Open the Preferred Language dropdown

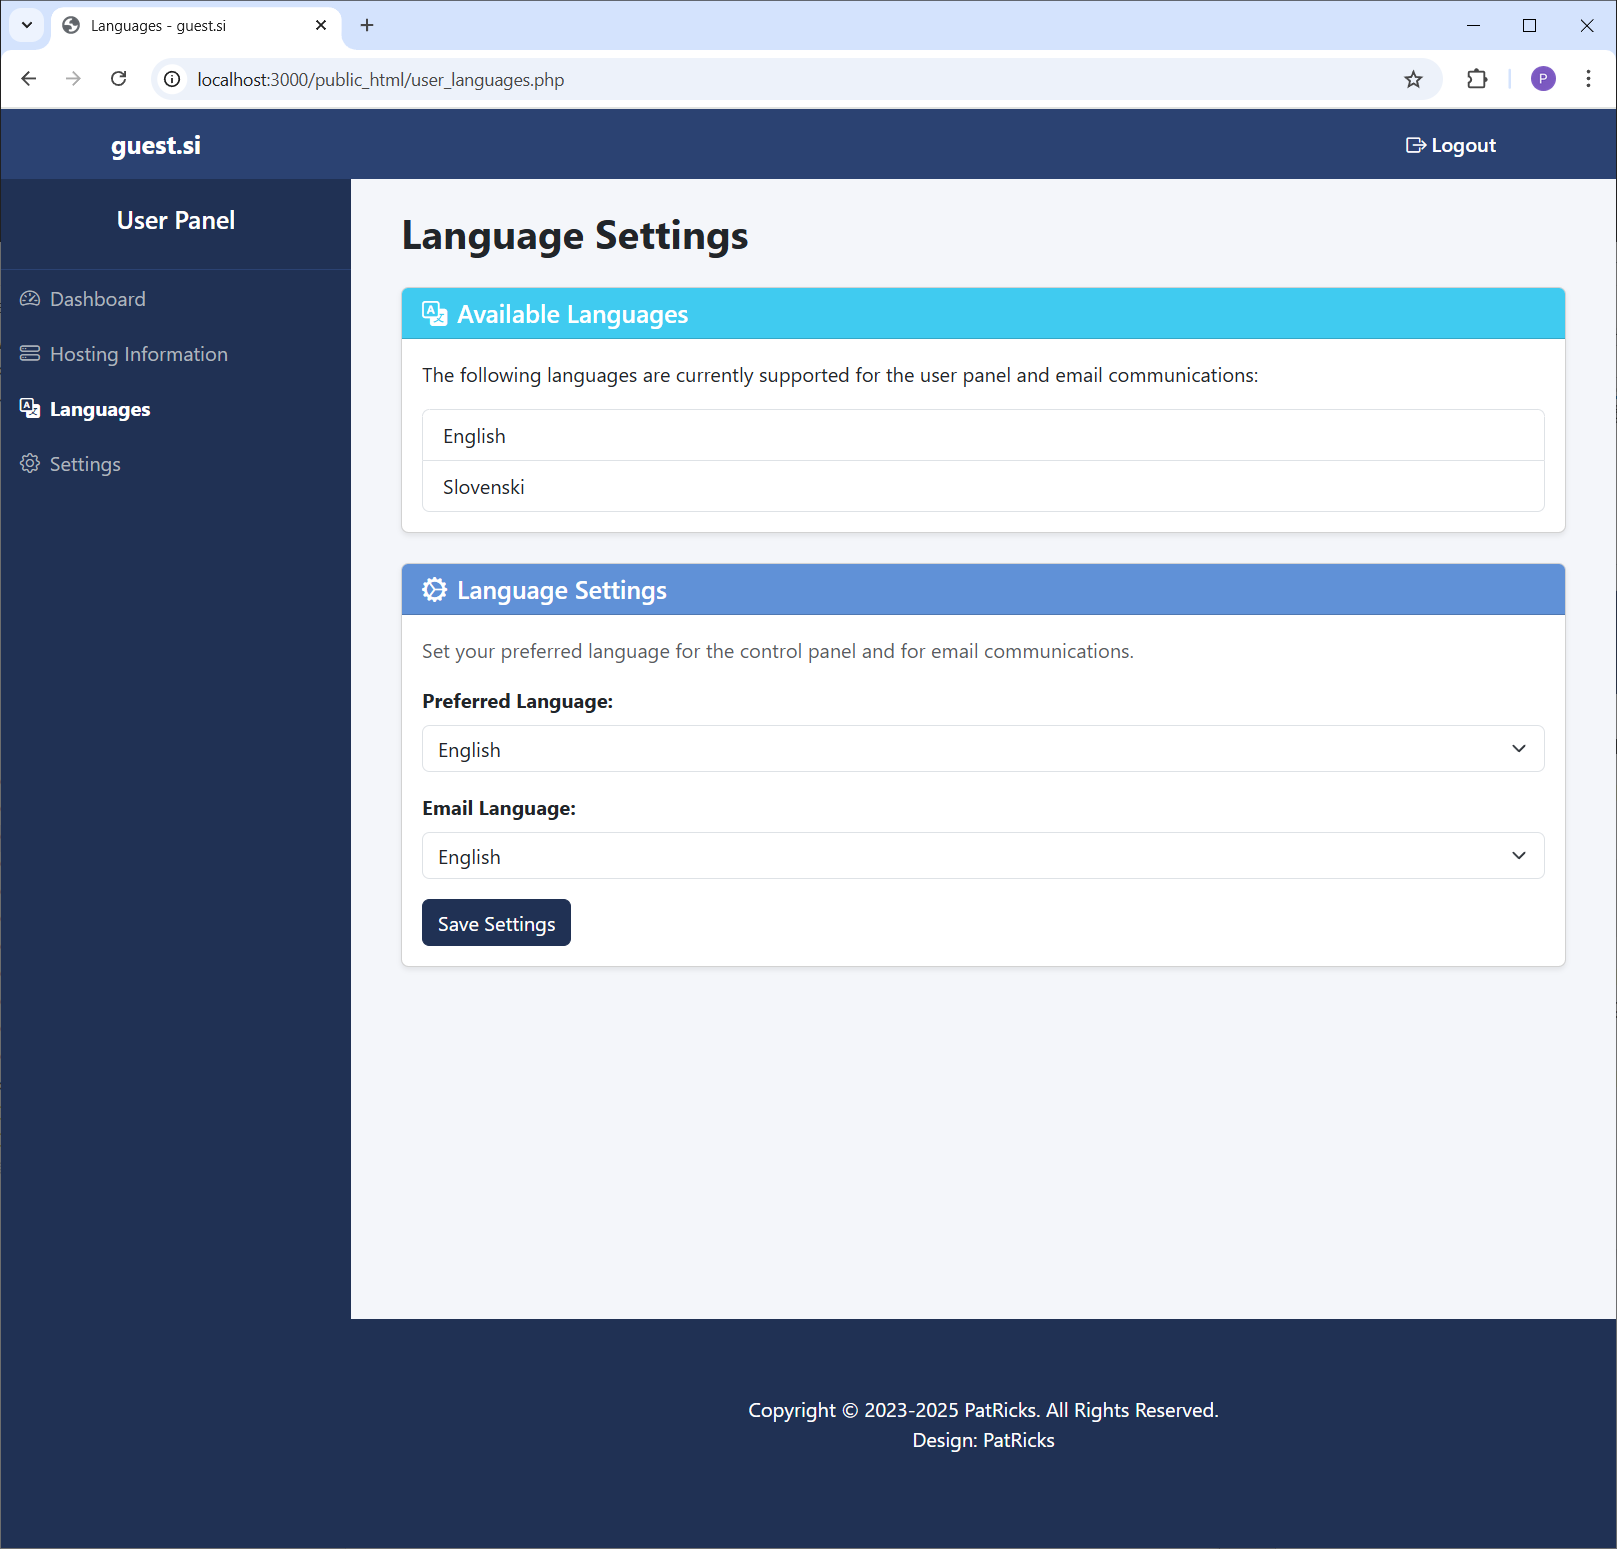coord(982,748)
